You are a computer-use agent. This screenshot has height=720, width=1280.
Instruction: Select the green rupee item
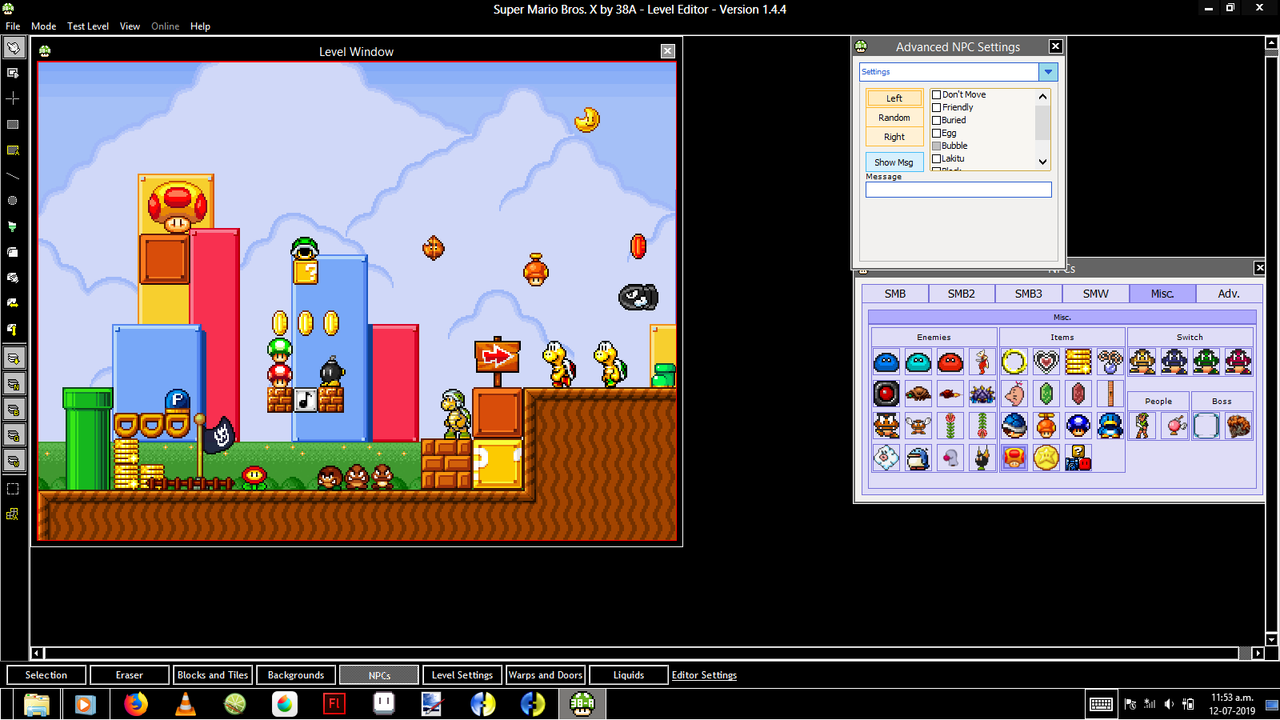coord(1046,393)
